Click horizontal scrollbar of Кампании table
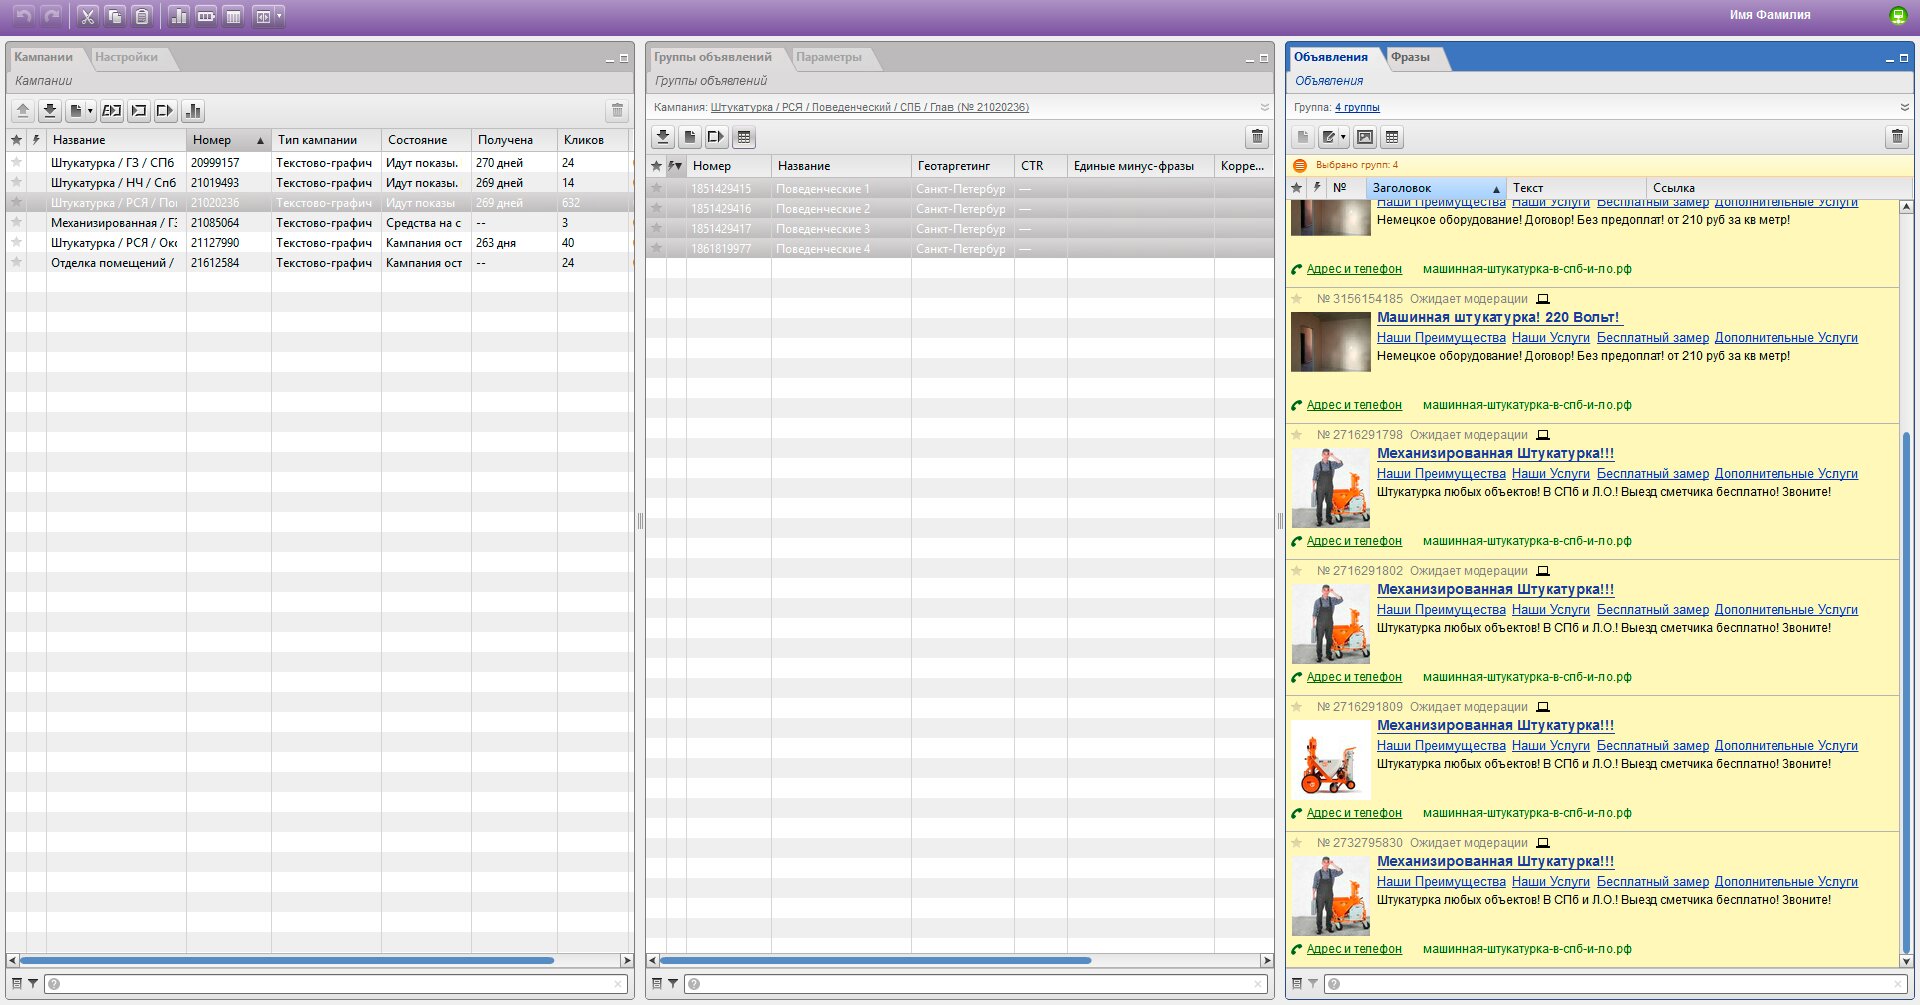 pos(287,960)
